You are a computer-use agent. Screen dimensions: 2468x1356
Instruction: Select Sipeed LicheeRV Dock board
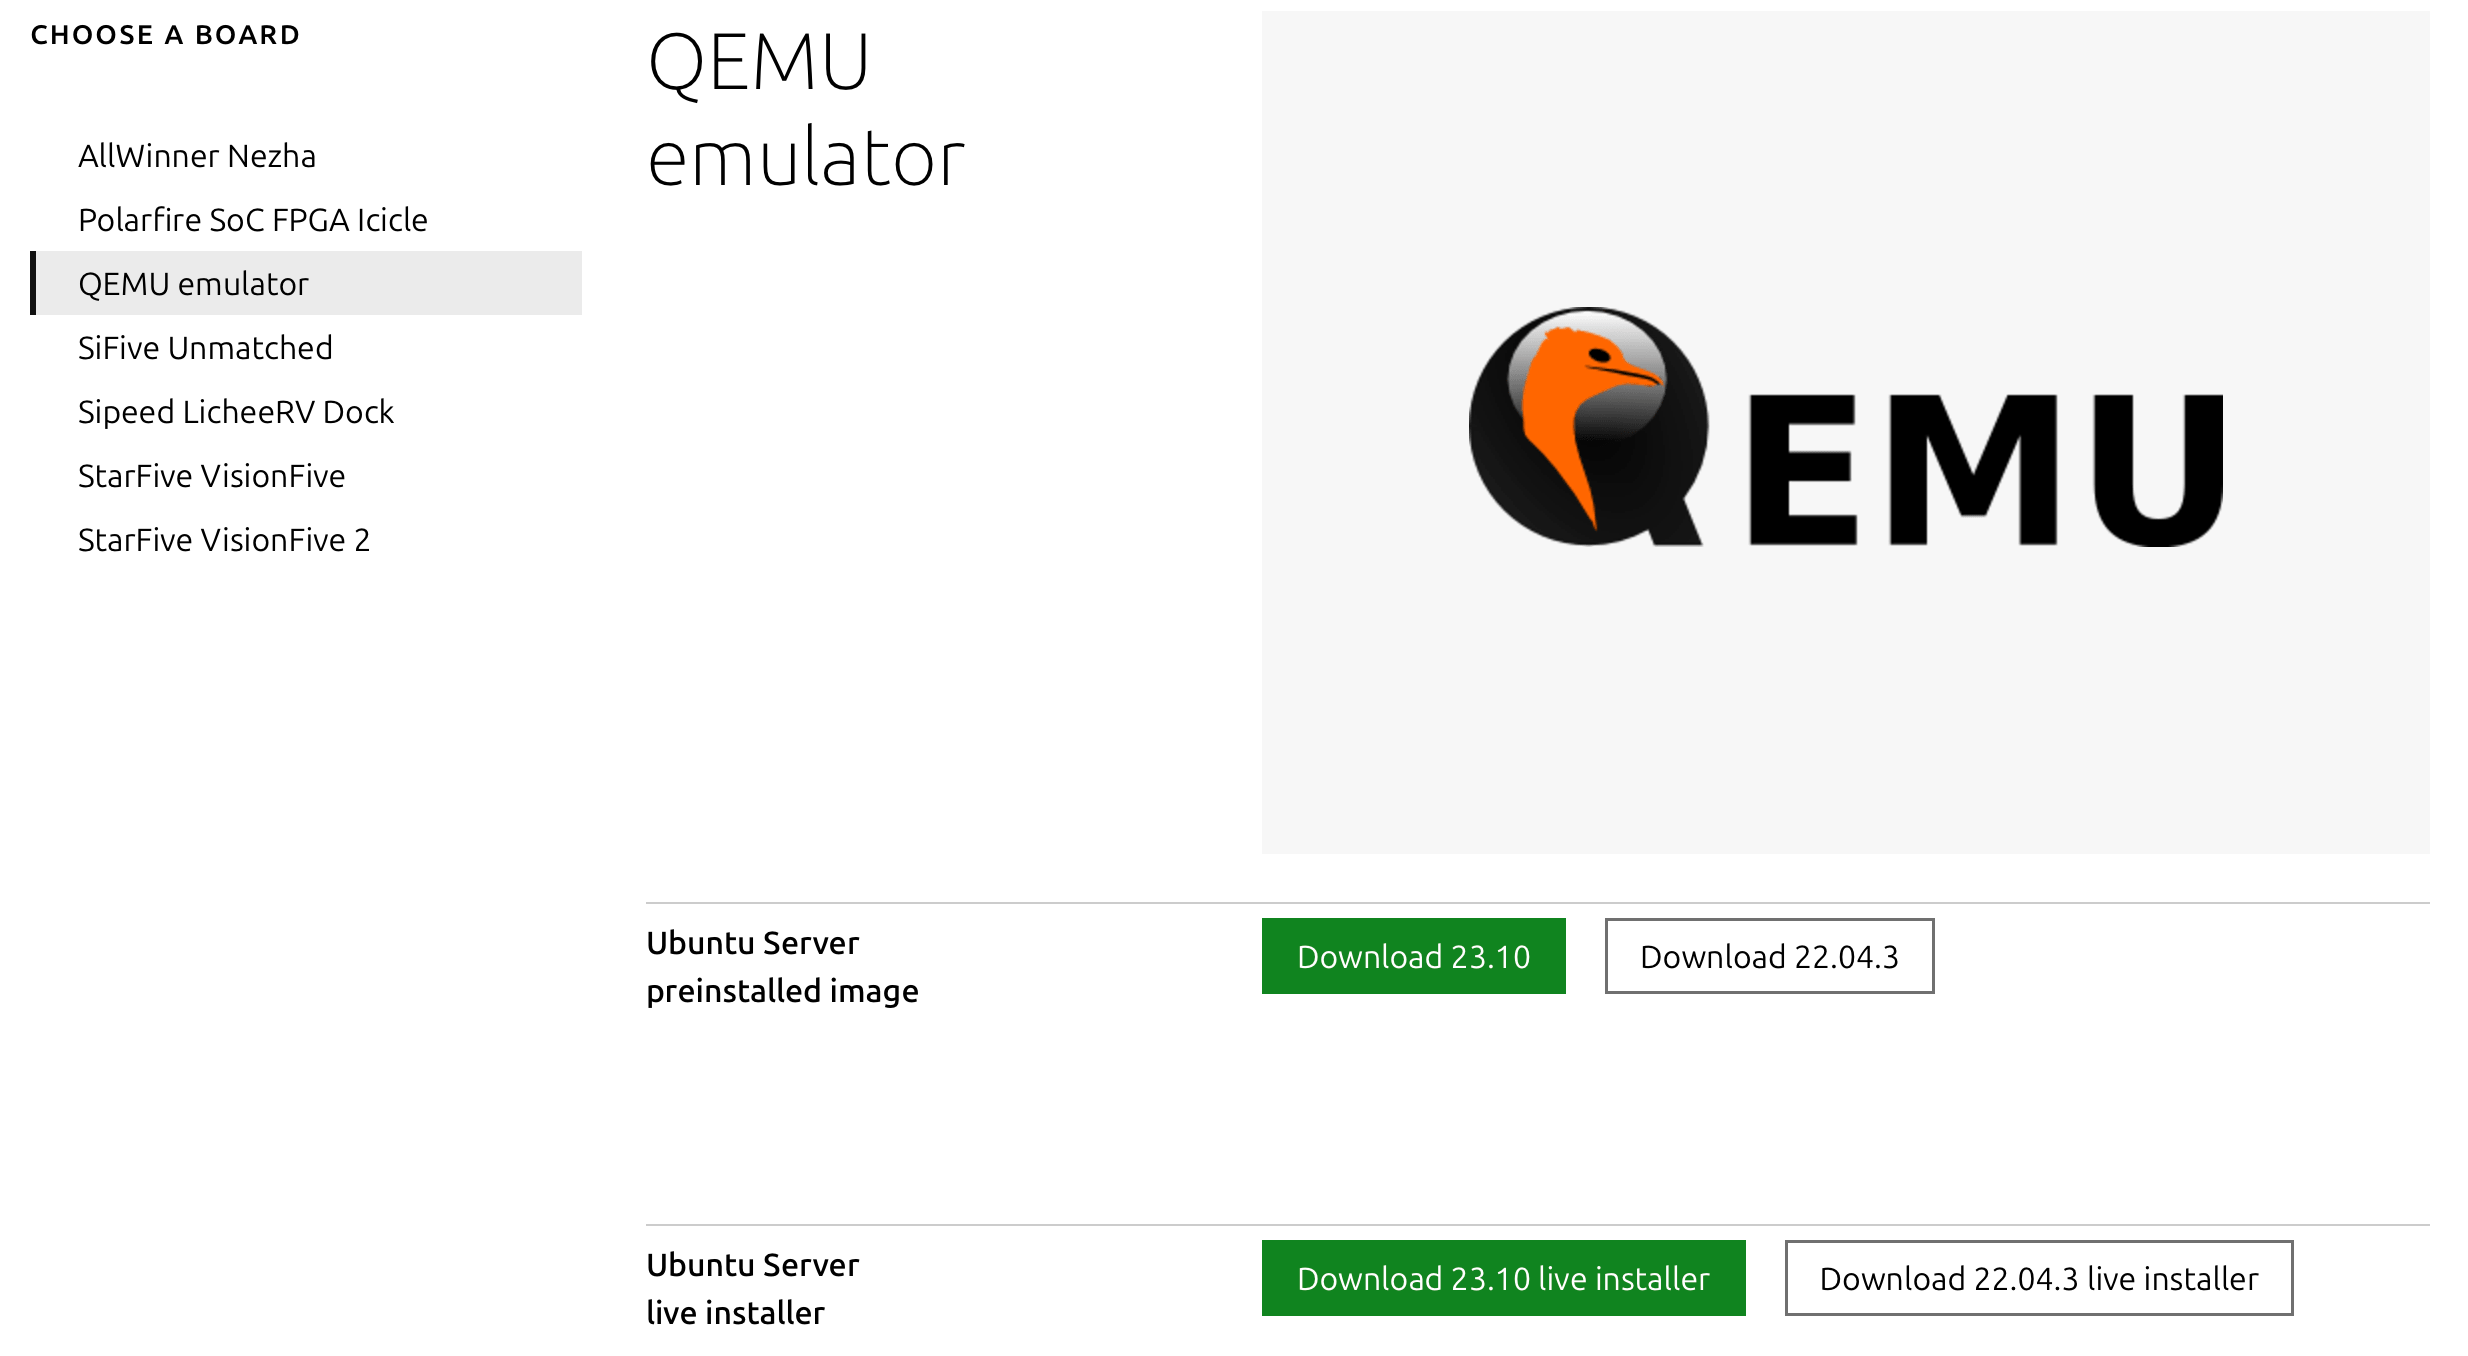235,411
